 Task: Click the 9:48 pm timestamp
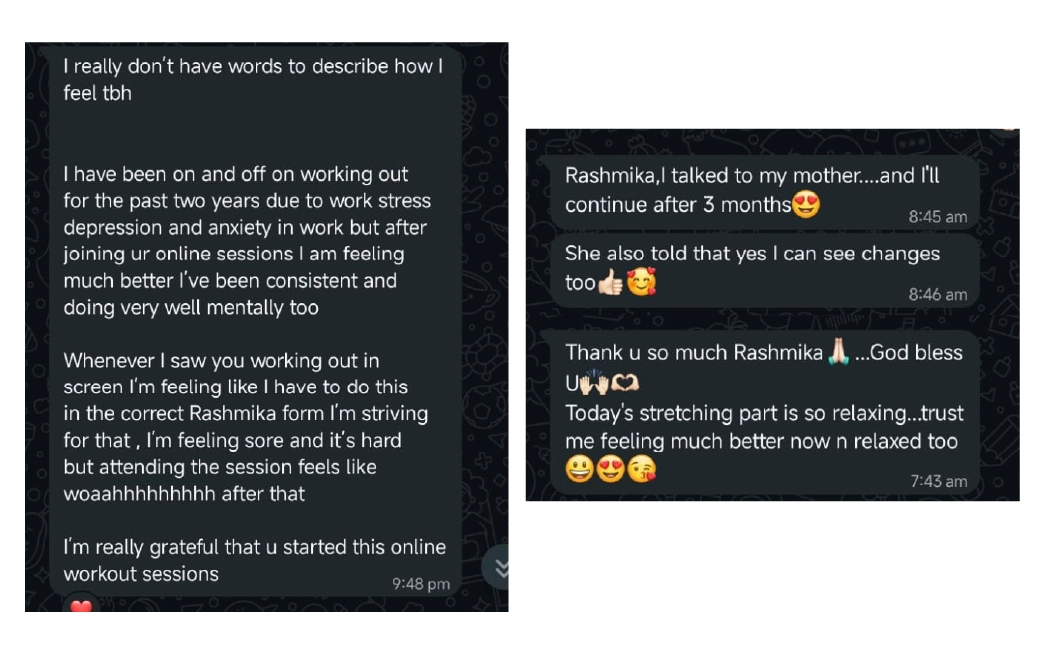click(x=421, y=584)
